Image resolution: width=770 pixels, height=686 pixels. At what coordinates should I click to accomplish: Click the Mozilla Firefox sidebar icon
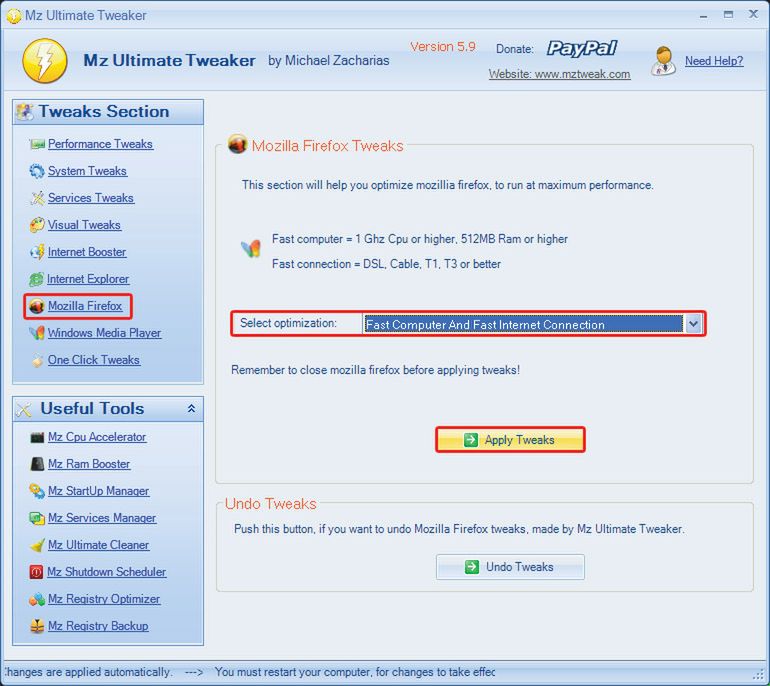click(37, 306)
